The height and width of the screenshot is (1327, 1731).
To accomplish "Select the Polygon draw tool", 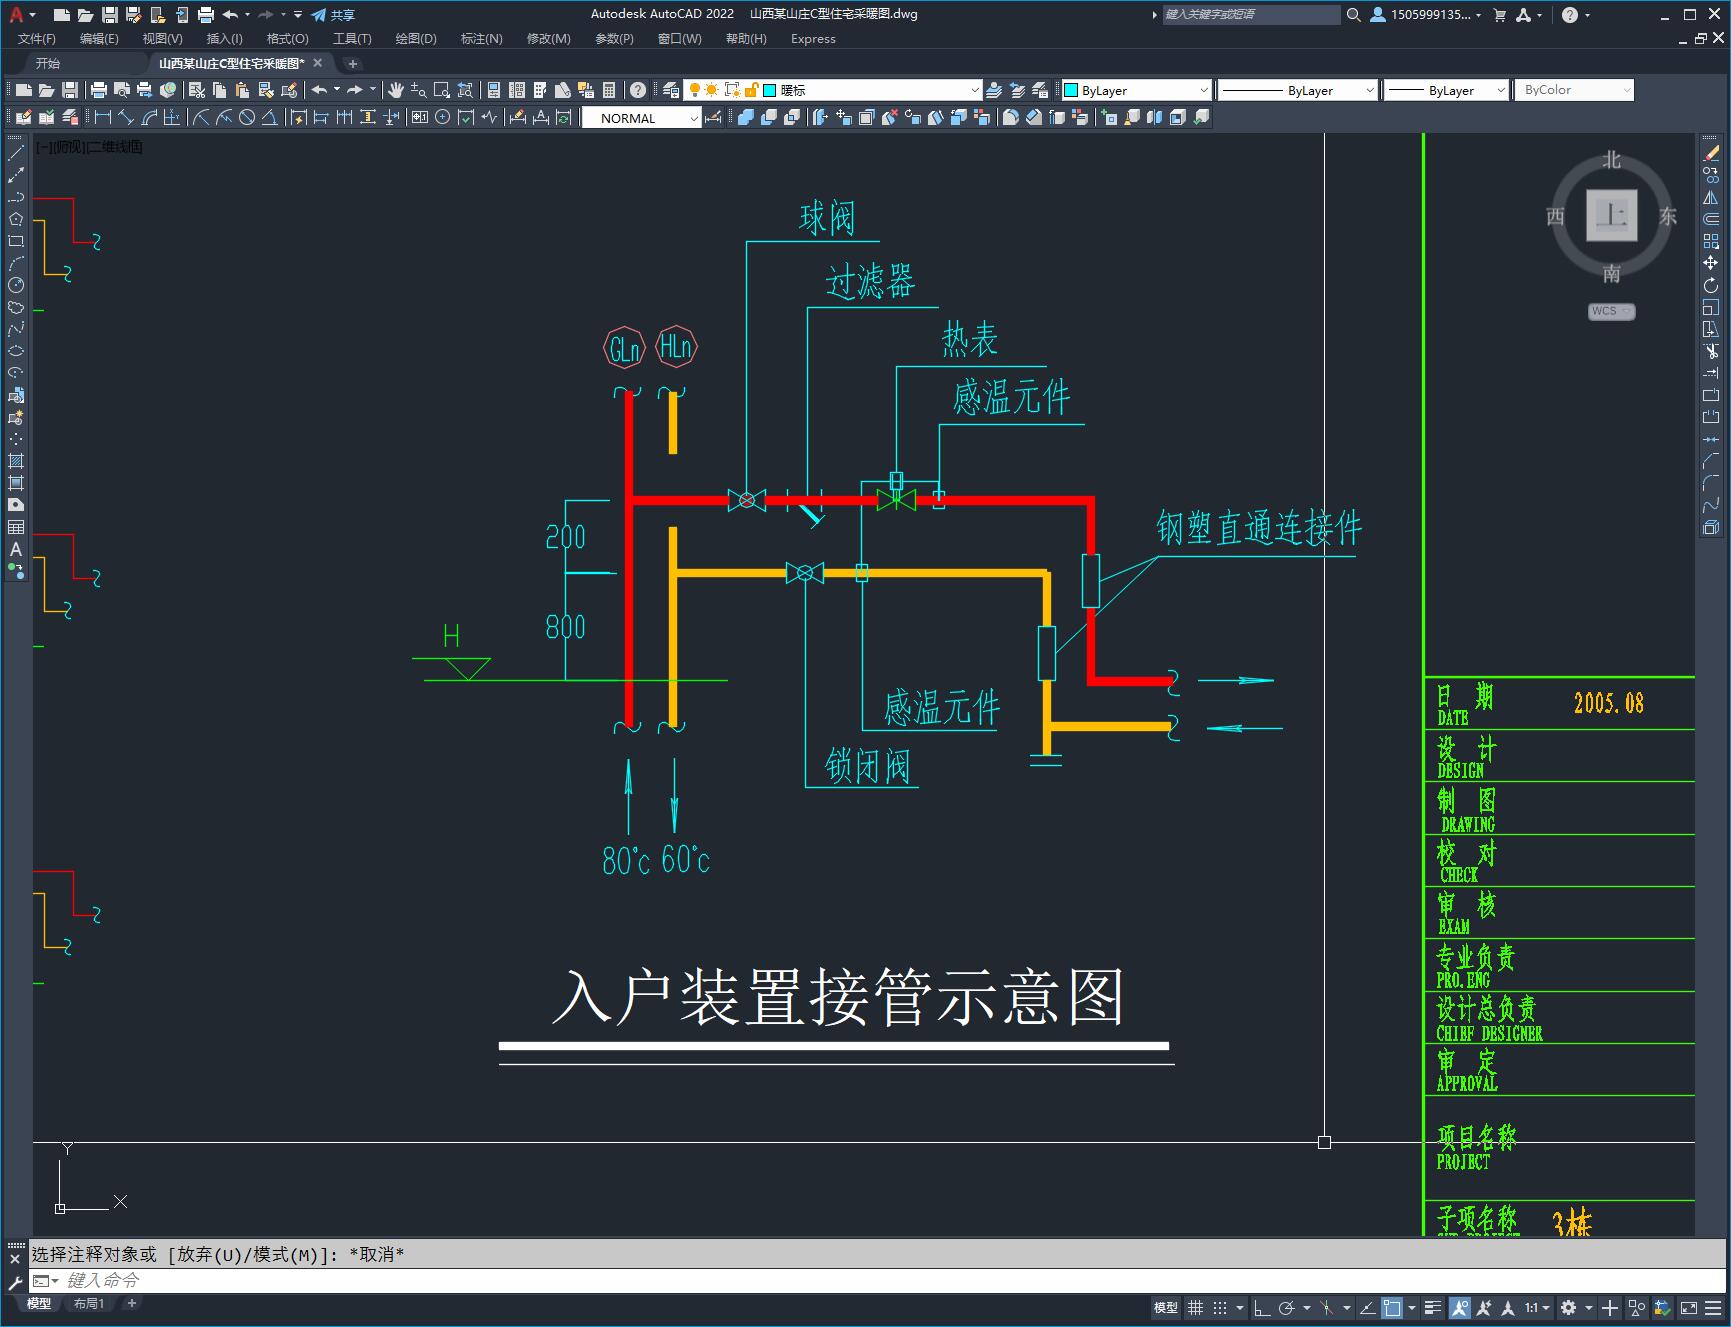I will click(16, 219).
